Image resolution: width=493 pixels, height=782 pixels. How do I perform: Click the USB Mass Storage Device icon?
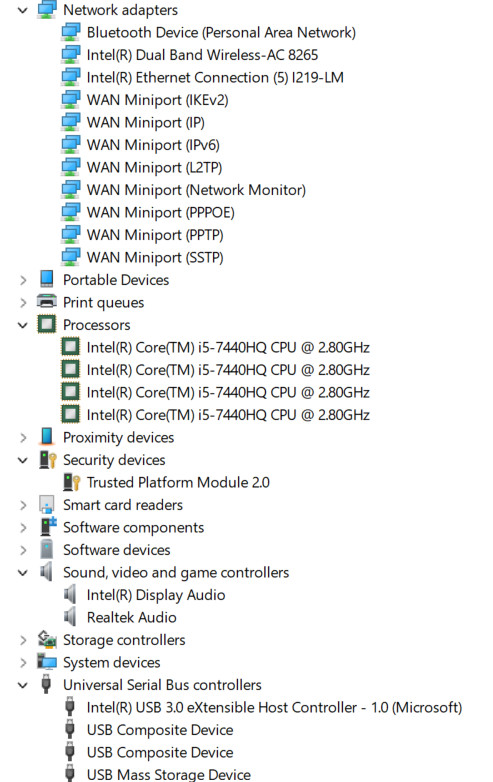[x=70, y=774]
